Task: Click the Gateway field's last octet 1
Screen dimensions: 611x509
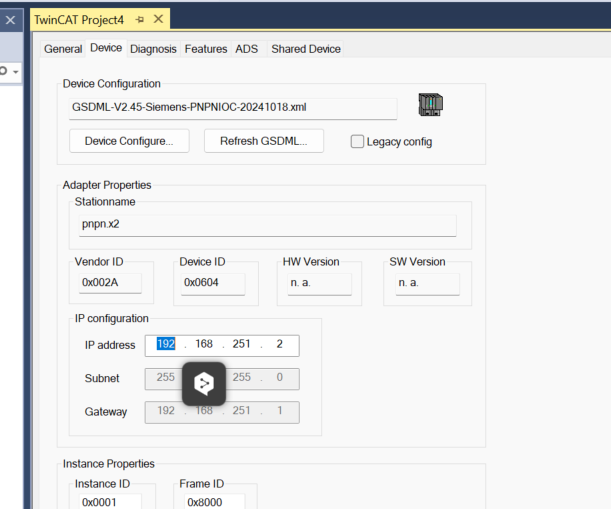Action: pos(279,411)
